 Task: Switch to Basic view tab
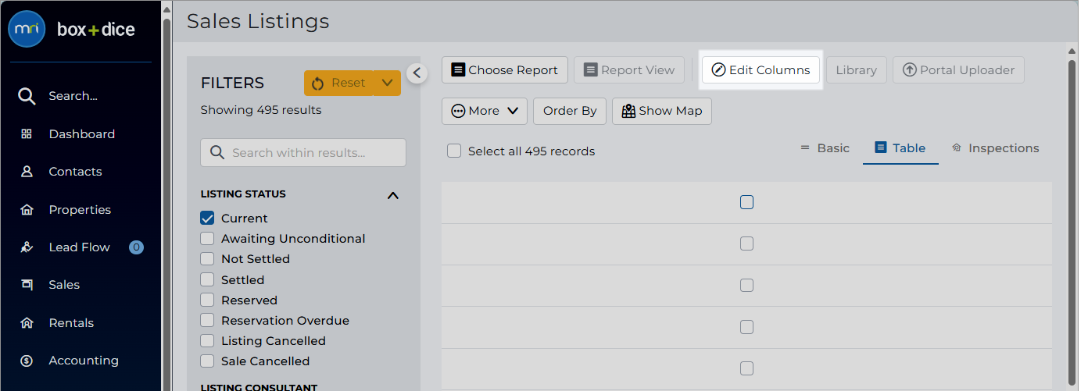coord(824,148)
